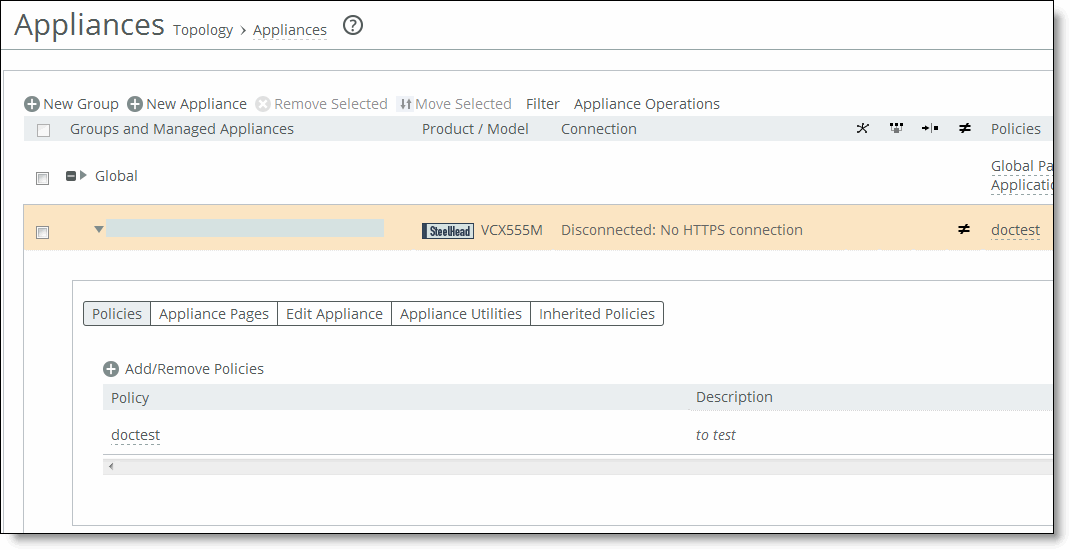The height and width of the screenshot is (550, 1070).
Task: Collapse the Global group minus box
Action: pos(71,176)
